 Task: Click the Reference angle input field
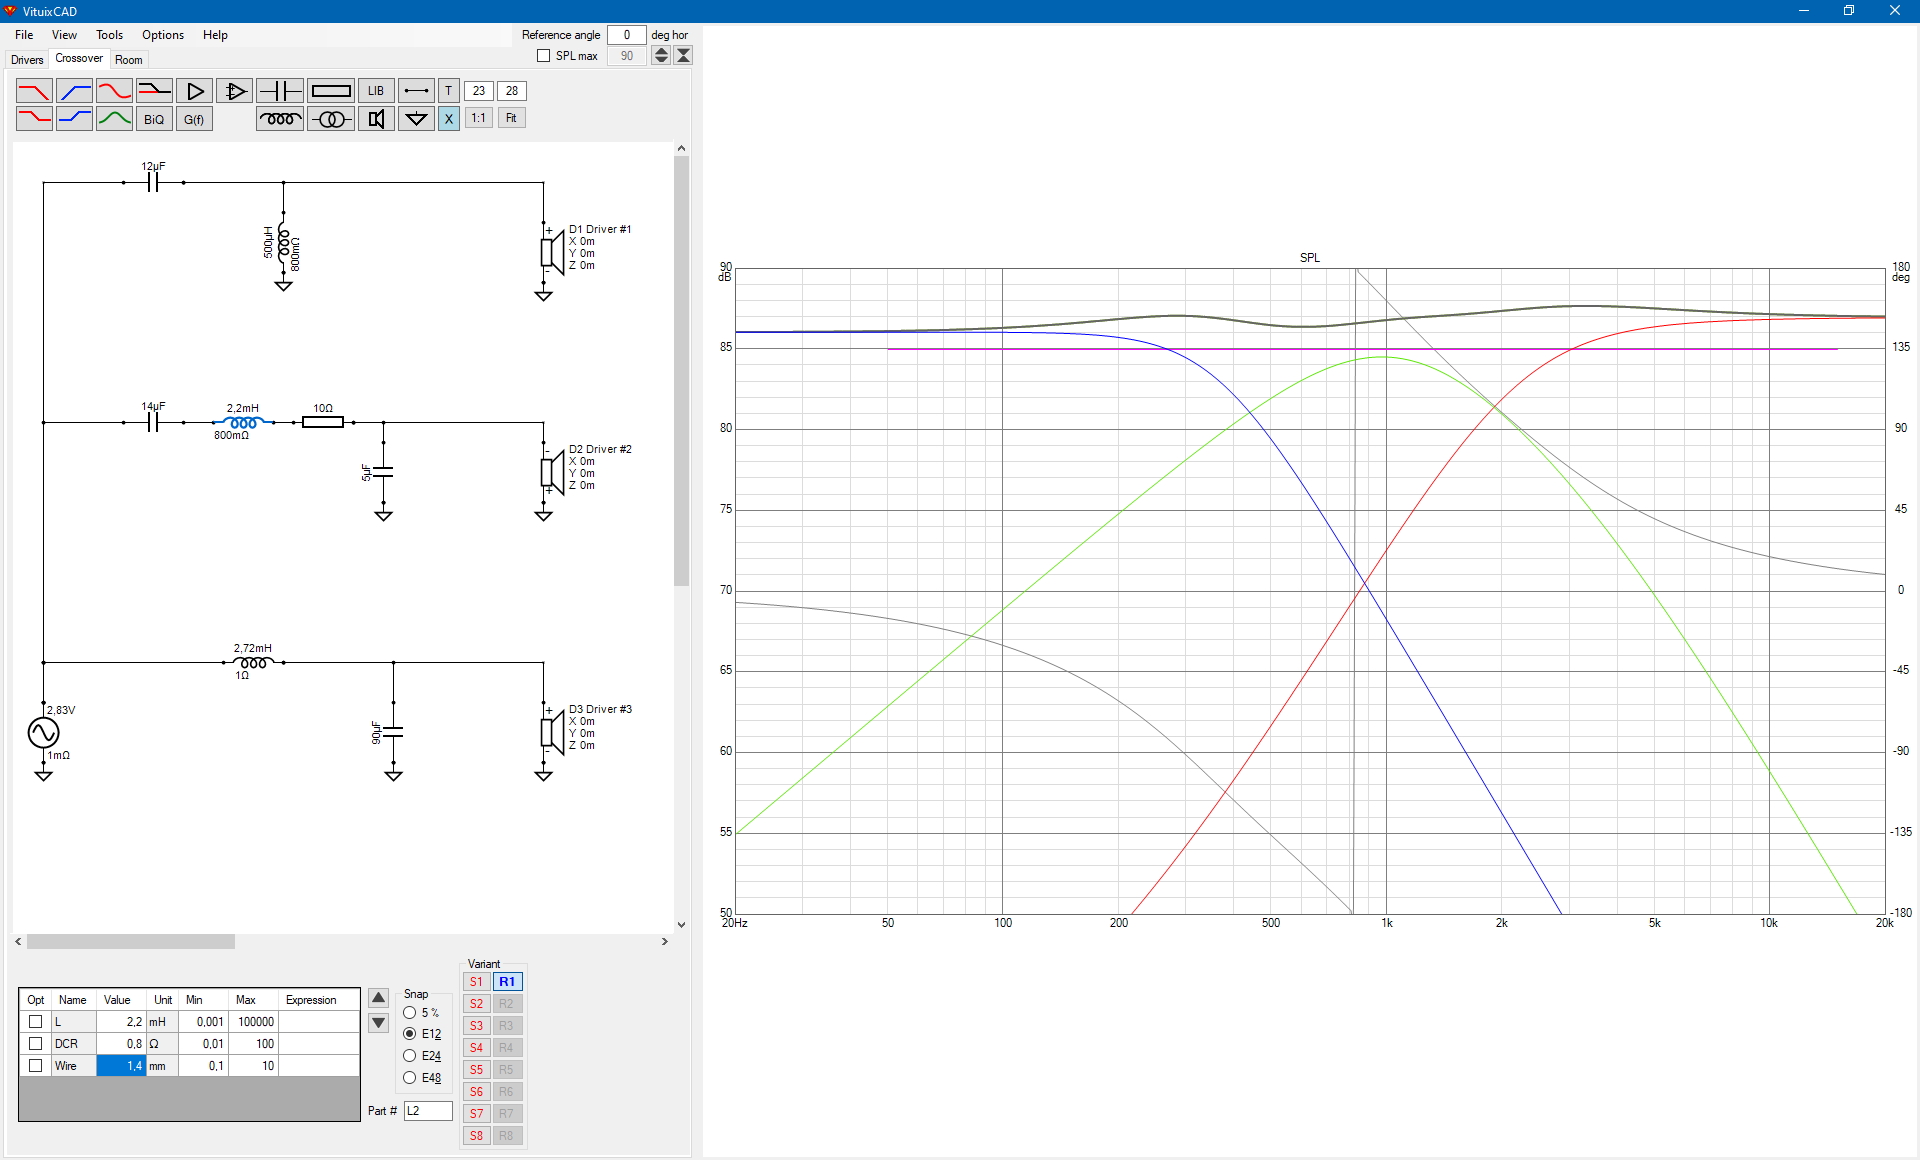627,35
